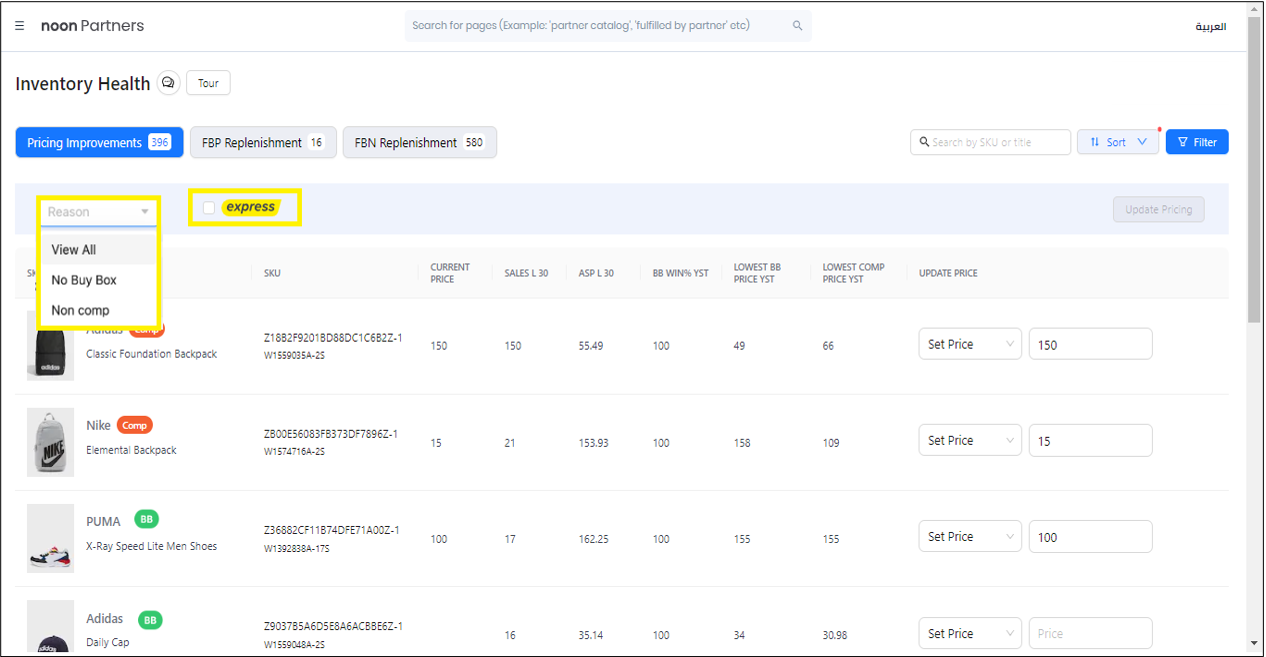Click the Update Pricing button
Viewport: 1266px width, 657px height.
pyautogui.click(x=1158, y=210)
